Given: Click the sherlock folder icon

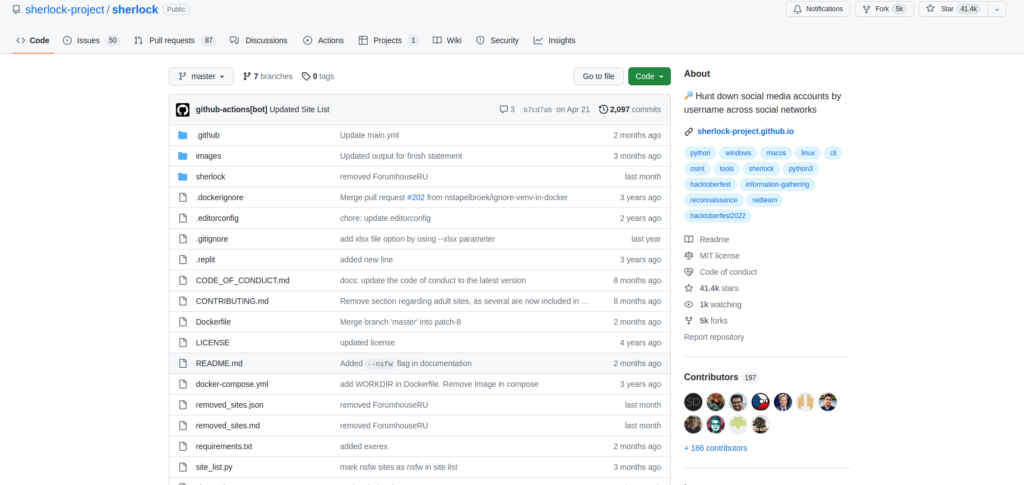Looking at the screenshot, I should coord(183,177).
